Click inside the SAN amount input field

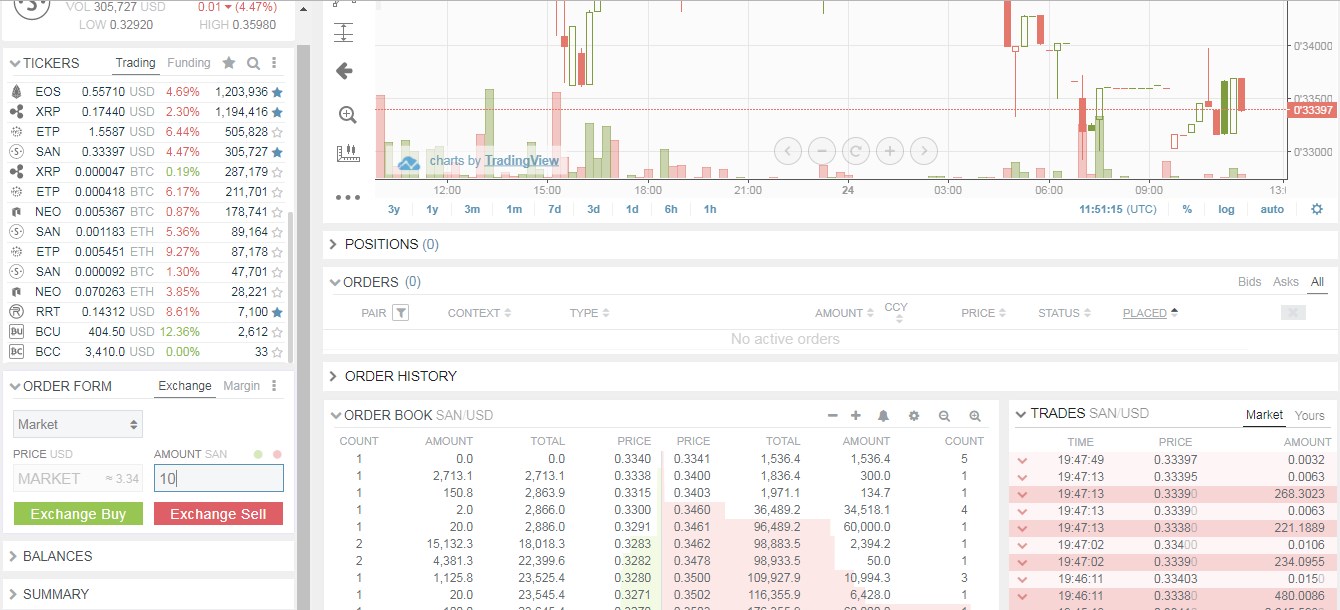coord(218,478)
